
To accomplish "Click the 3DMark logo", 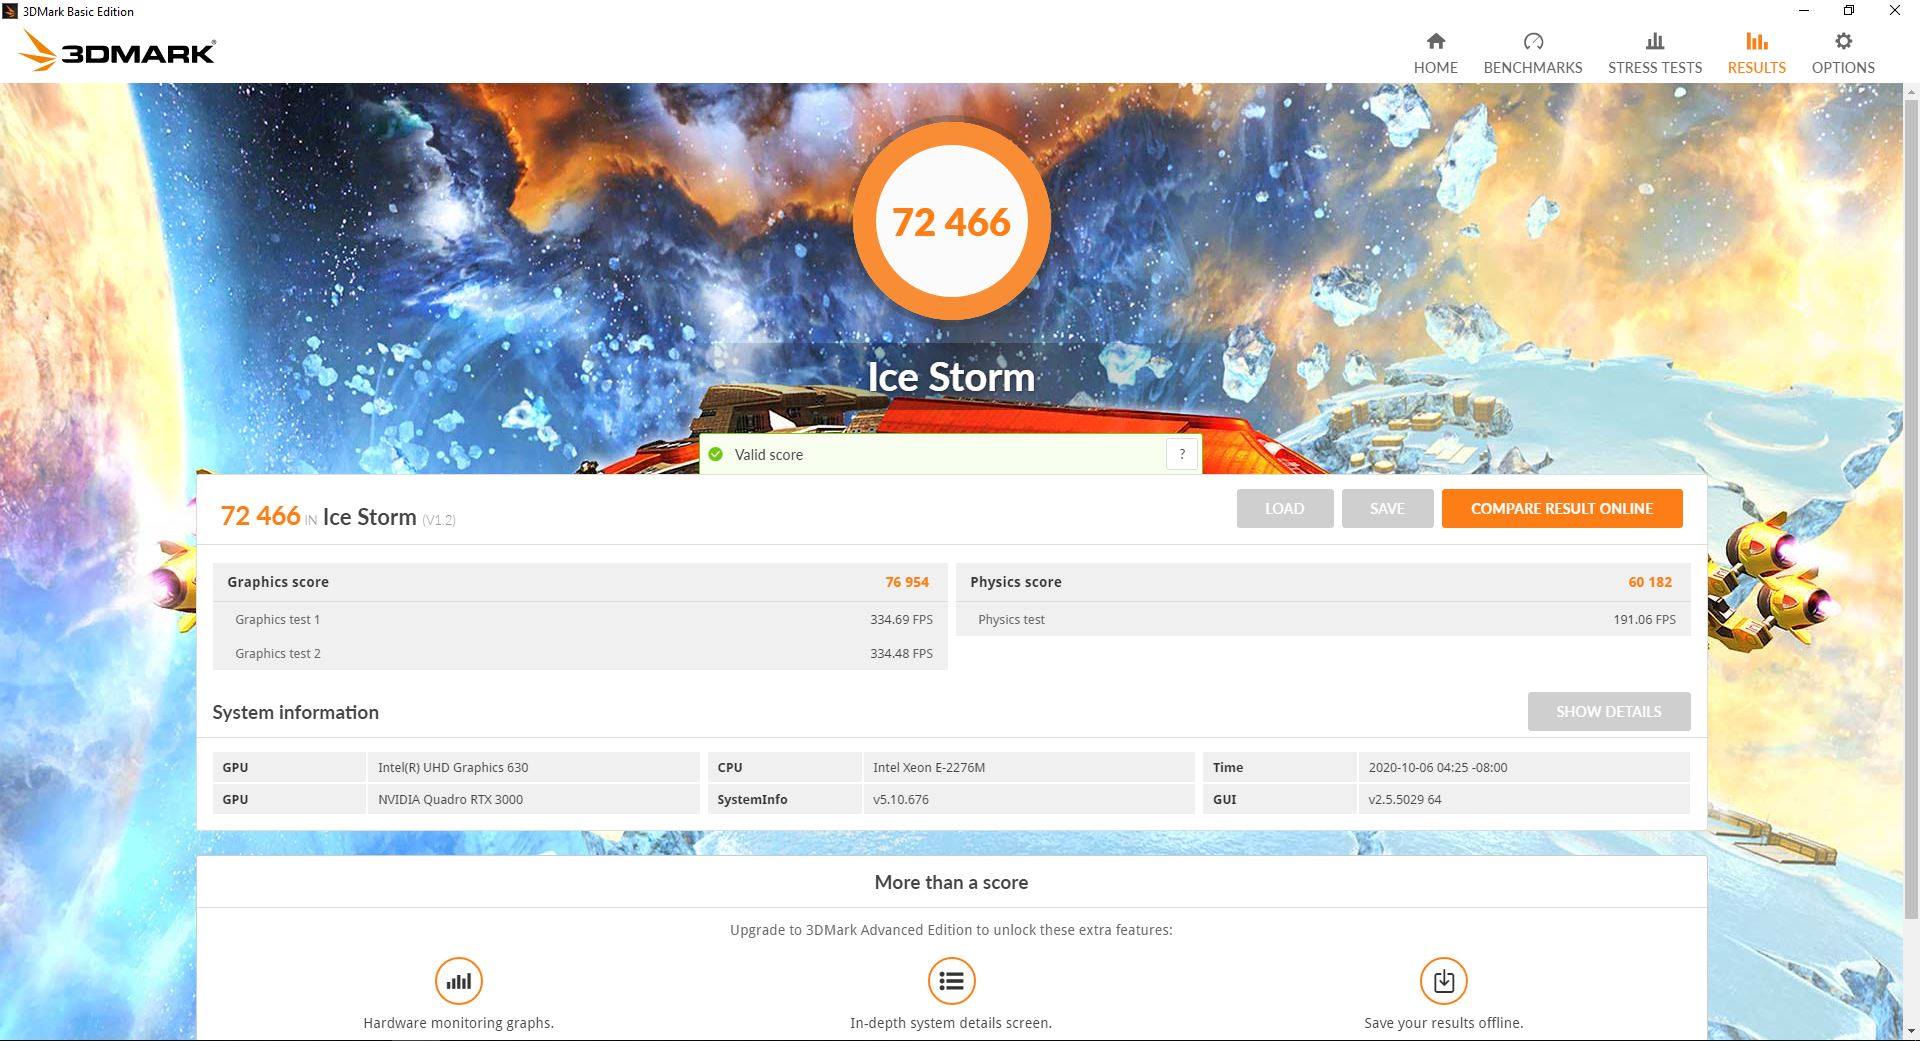I will point(117,51).
